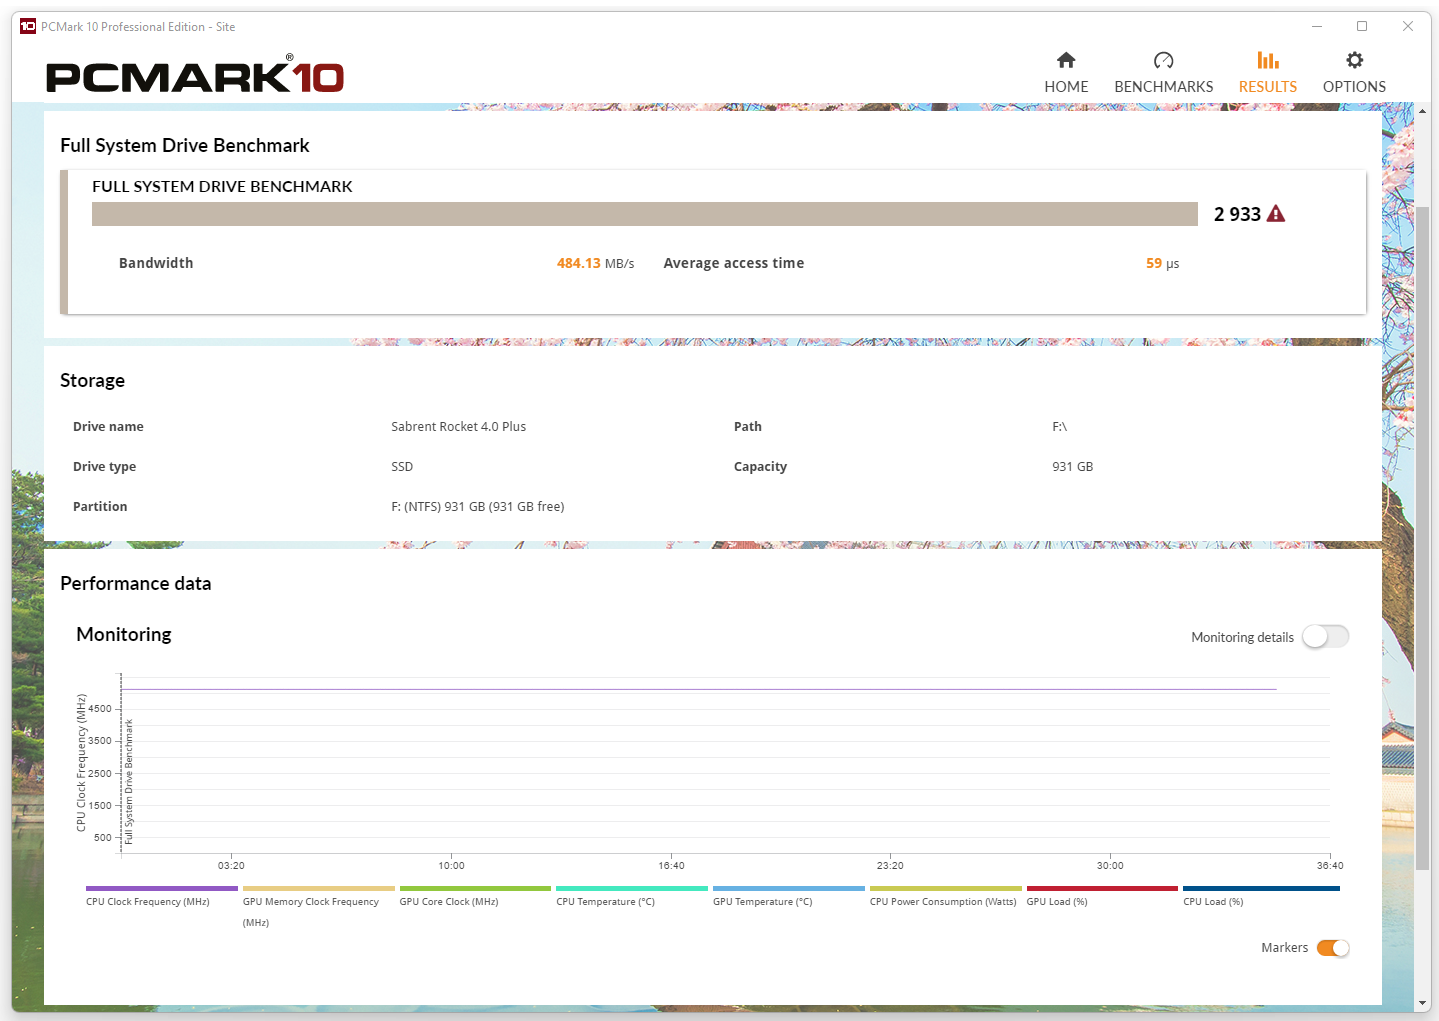Toggle CPU Temperature legend swatch
1439x1021 pixels.
pos(632,888)
